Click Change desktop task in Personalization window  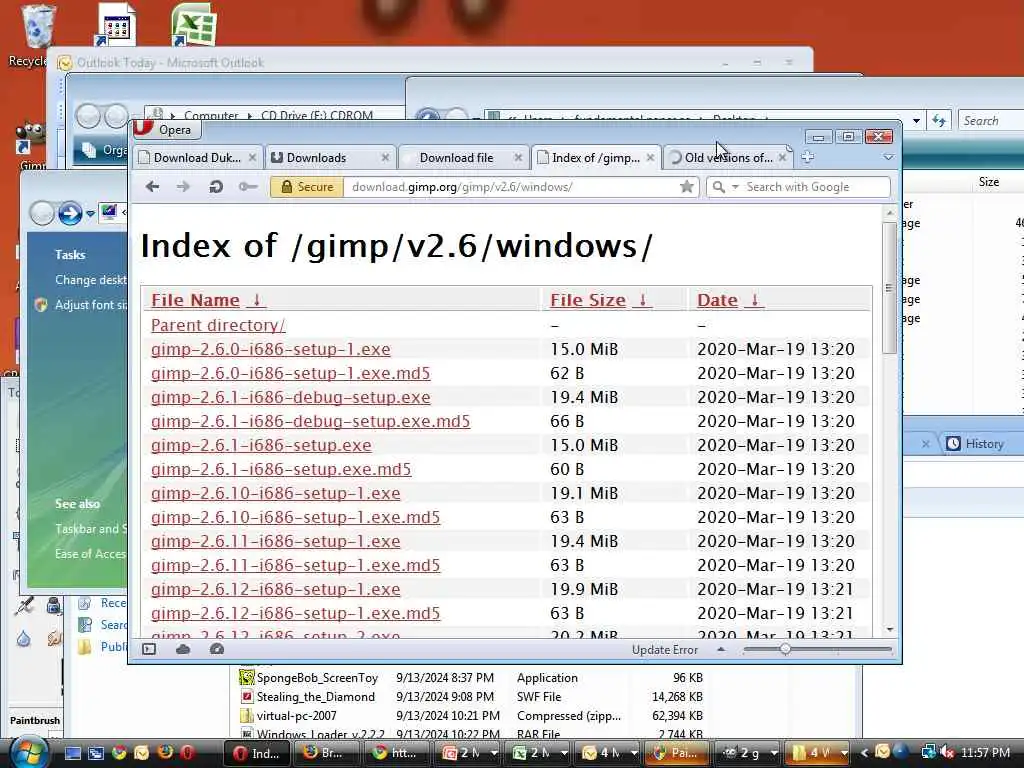click(90, 280)
